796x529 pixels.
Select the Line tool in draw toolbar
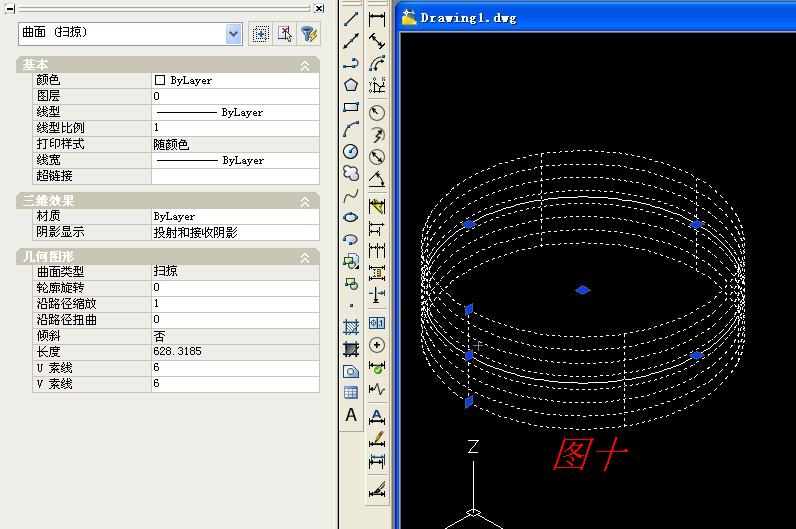pos(351,19)
